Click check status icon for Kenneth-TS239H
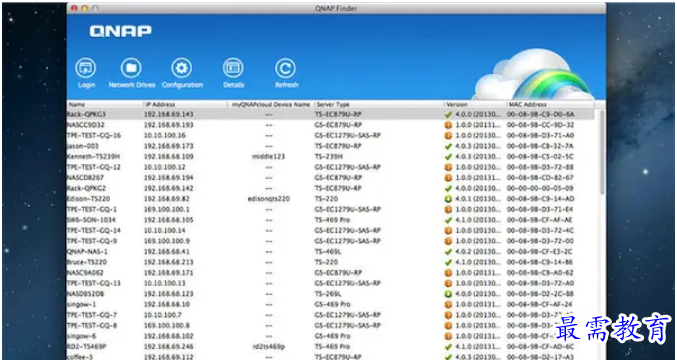 click(448, 157)
